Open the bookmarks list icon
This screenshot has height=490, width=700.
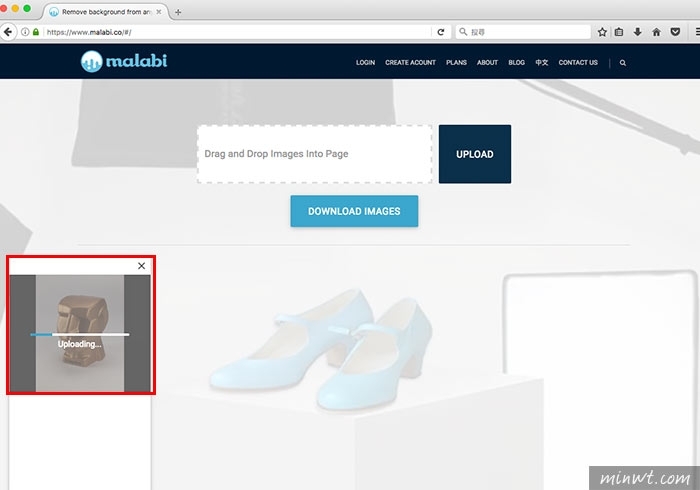(x=619, y=32)
